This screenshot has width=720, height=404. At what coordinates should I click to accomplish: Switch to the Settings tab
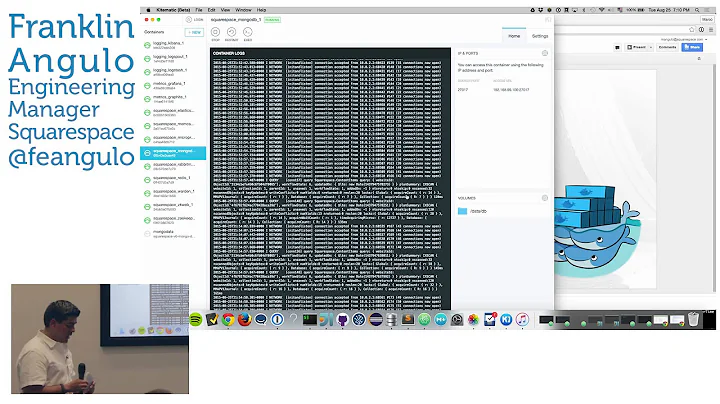pyautogui.click(x=540, y=36)
